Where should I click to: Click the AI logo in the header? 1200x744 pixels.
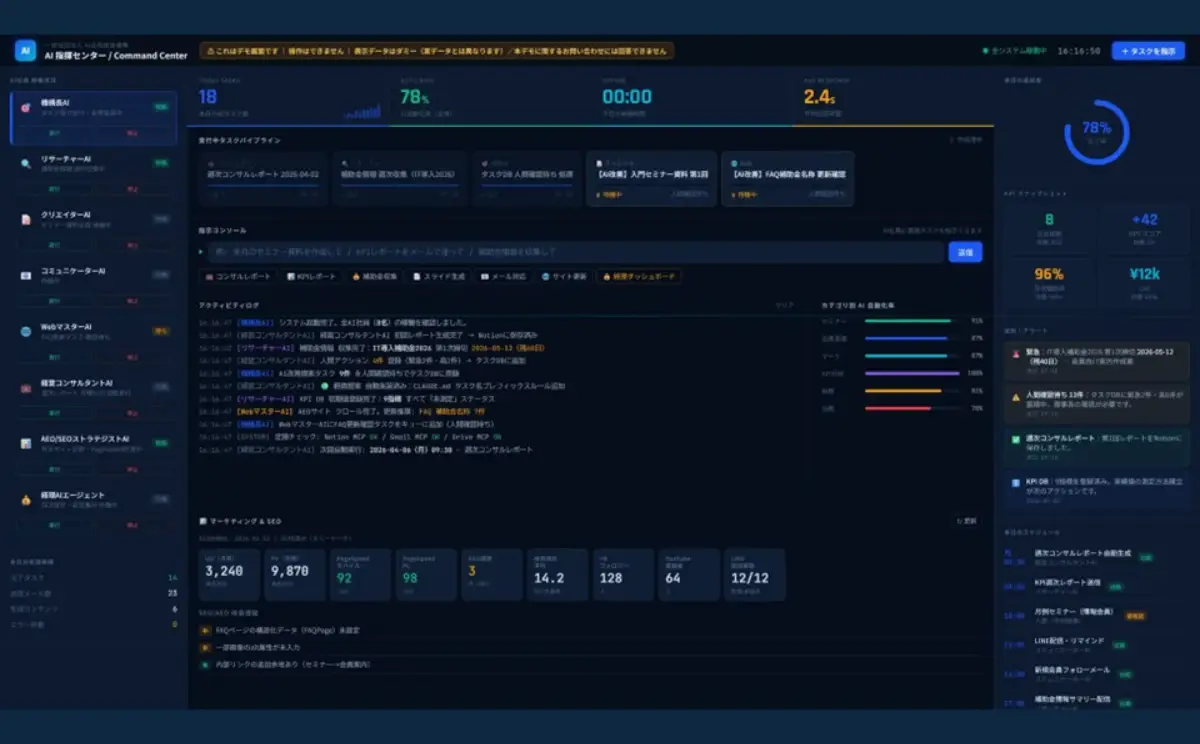(x=25, y=51)
